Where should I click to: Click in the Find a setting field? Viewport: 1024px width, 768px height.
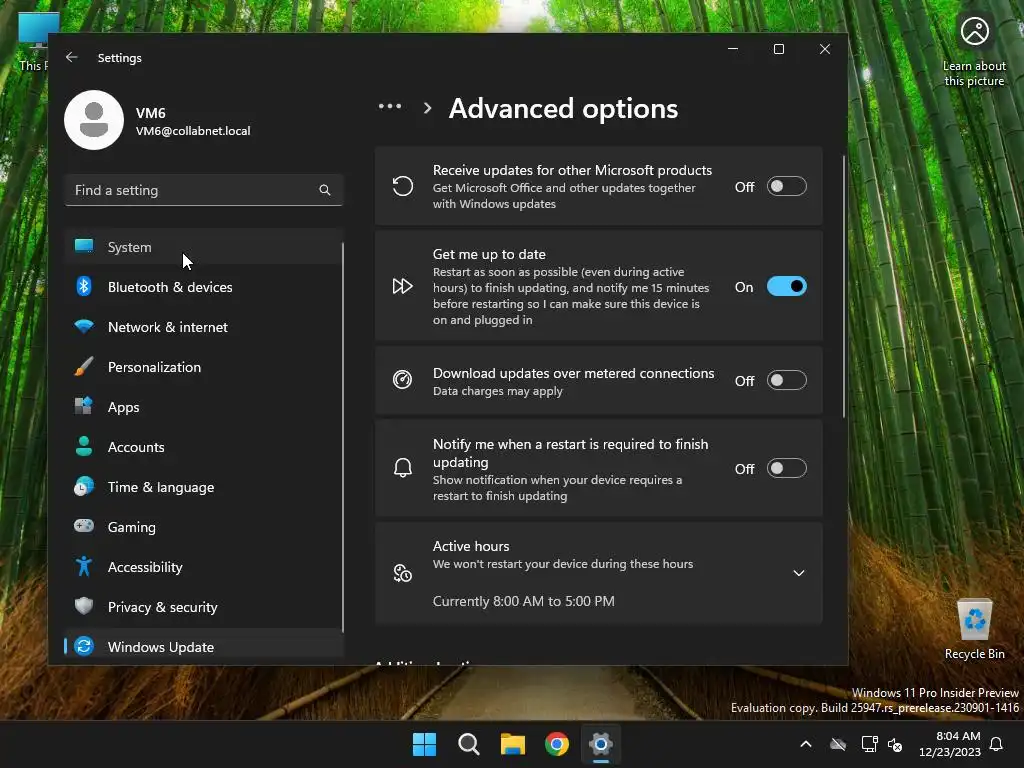[204, 190]
